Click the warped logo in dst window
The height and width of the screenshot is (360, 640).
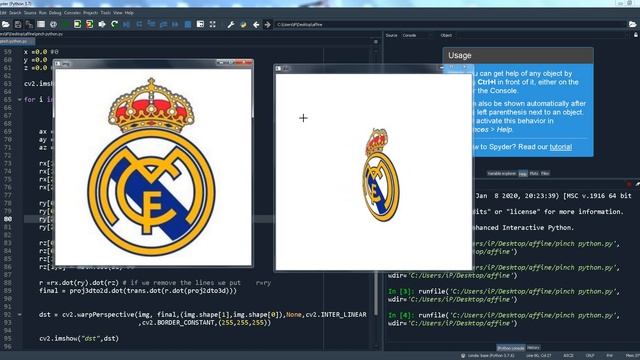click(x=380, y=175)
